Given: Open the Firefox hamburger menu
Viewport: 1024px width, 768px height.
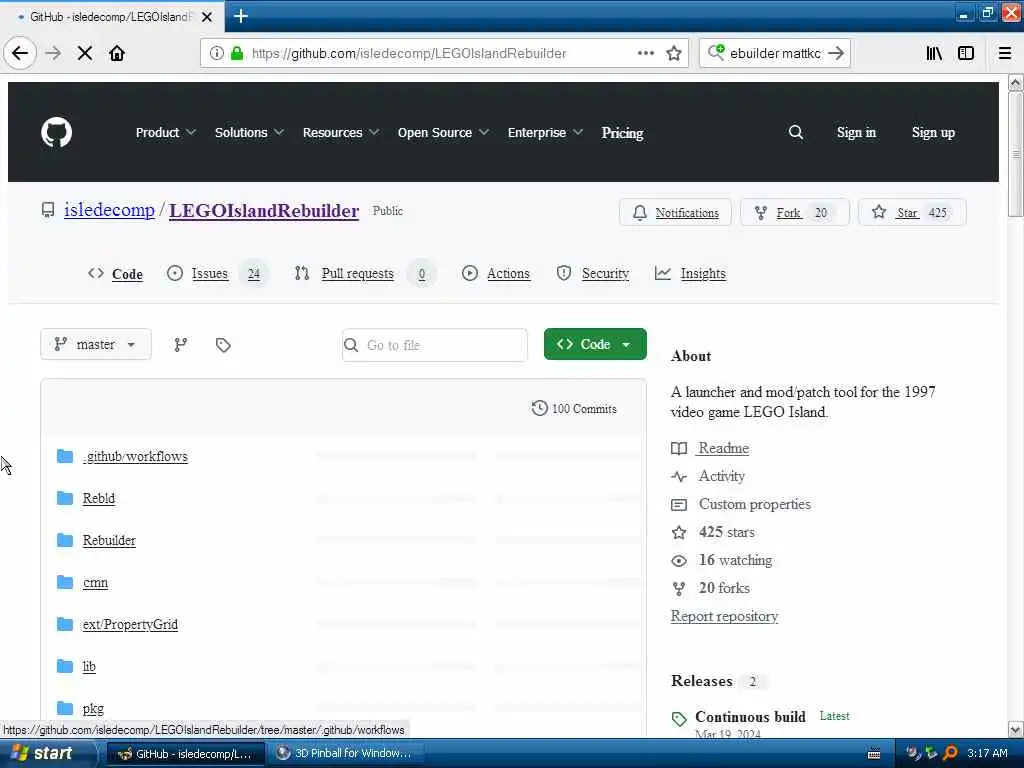Looking at the screenshot, I should 1005,53.
